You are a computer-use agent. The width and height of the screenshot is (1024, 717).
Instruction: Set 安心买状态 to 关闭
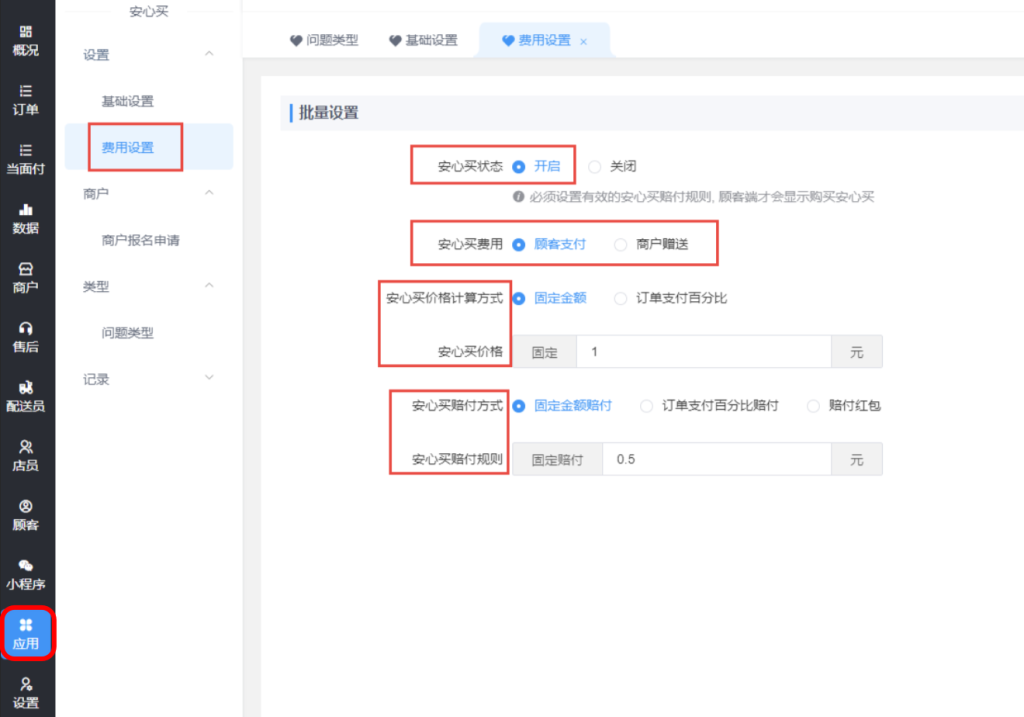595,167
